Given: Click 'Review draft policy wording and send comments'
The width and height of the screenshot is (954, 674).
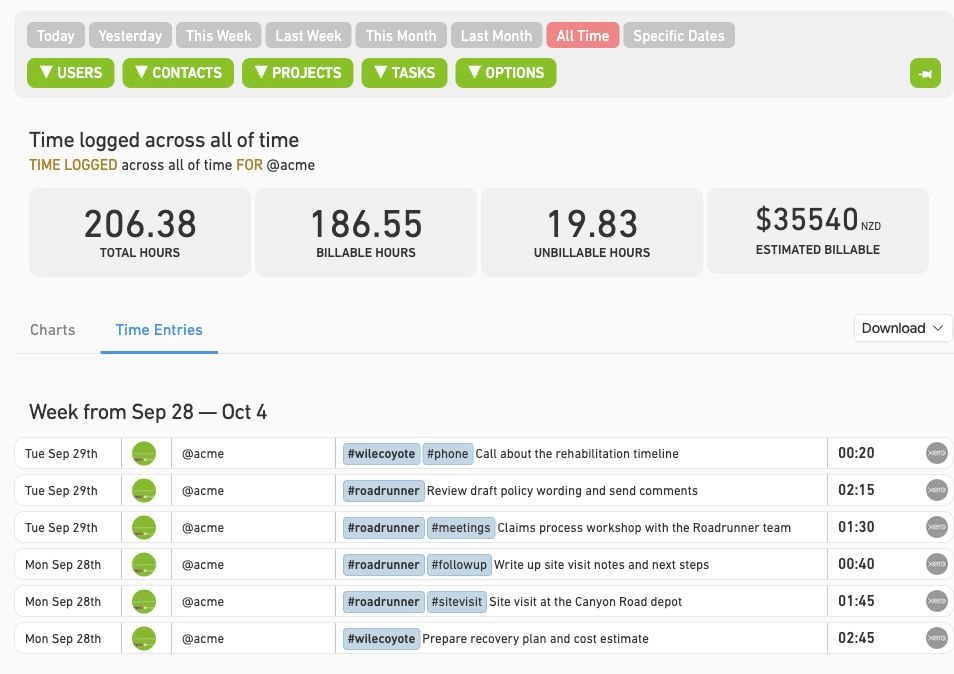Looking at the screenshot, I should tap(562, 491).
